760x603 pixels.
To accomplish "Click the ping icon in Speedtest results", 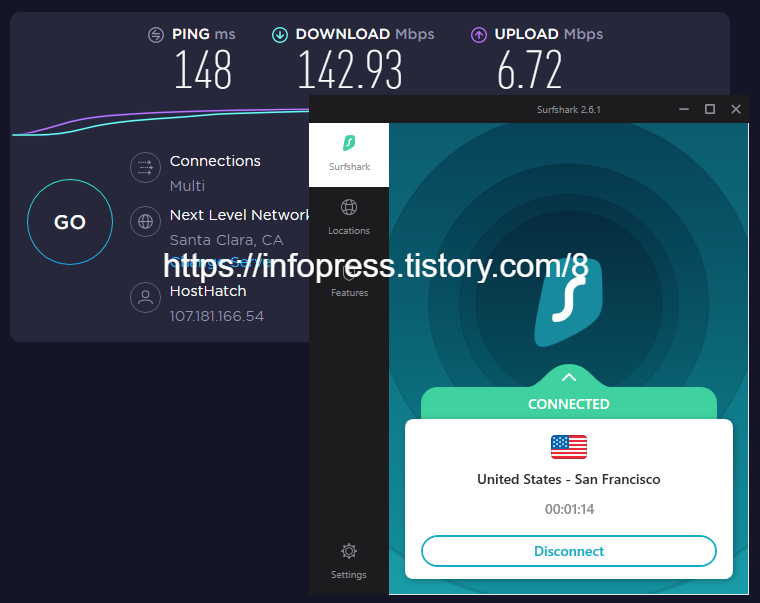I will tap(156, 35).
